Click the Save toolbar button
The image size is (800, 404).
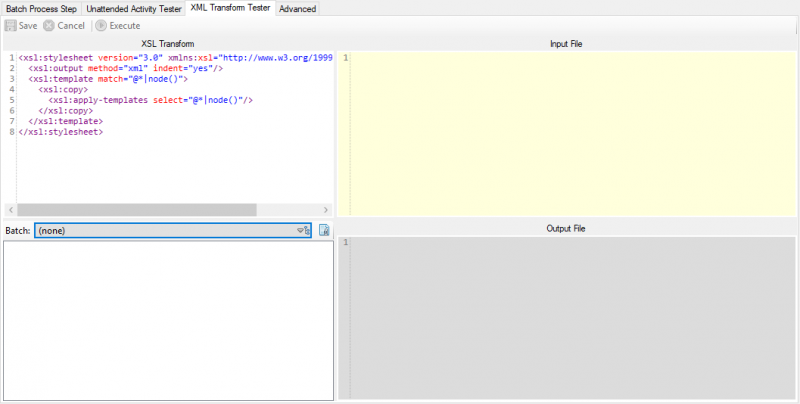pos(21,26)
